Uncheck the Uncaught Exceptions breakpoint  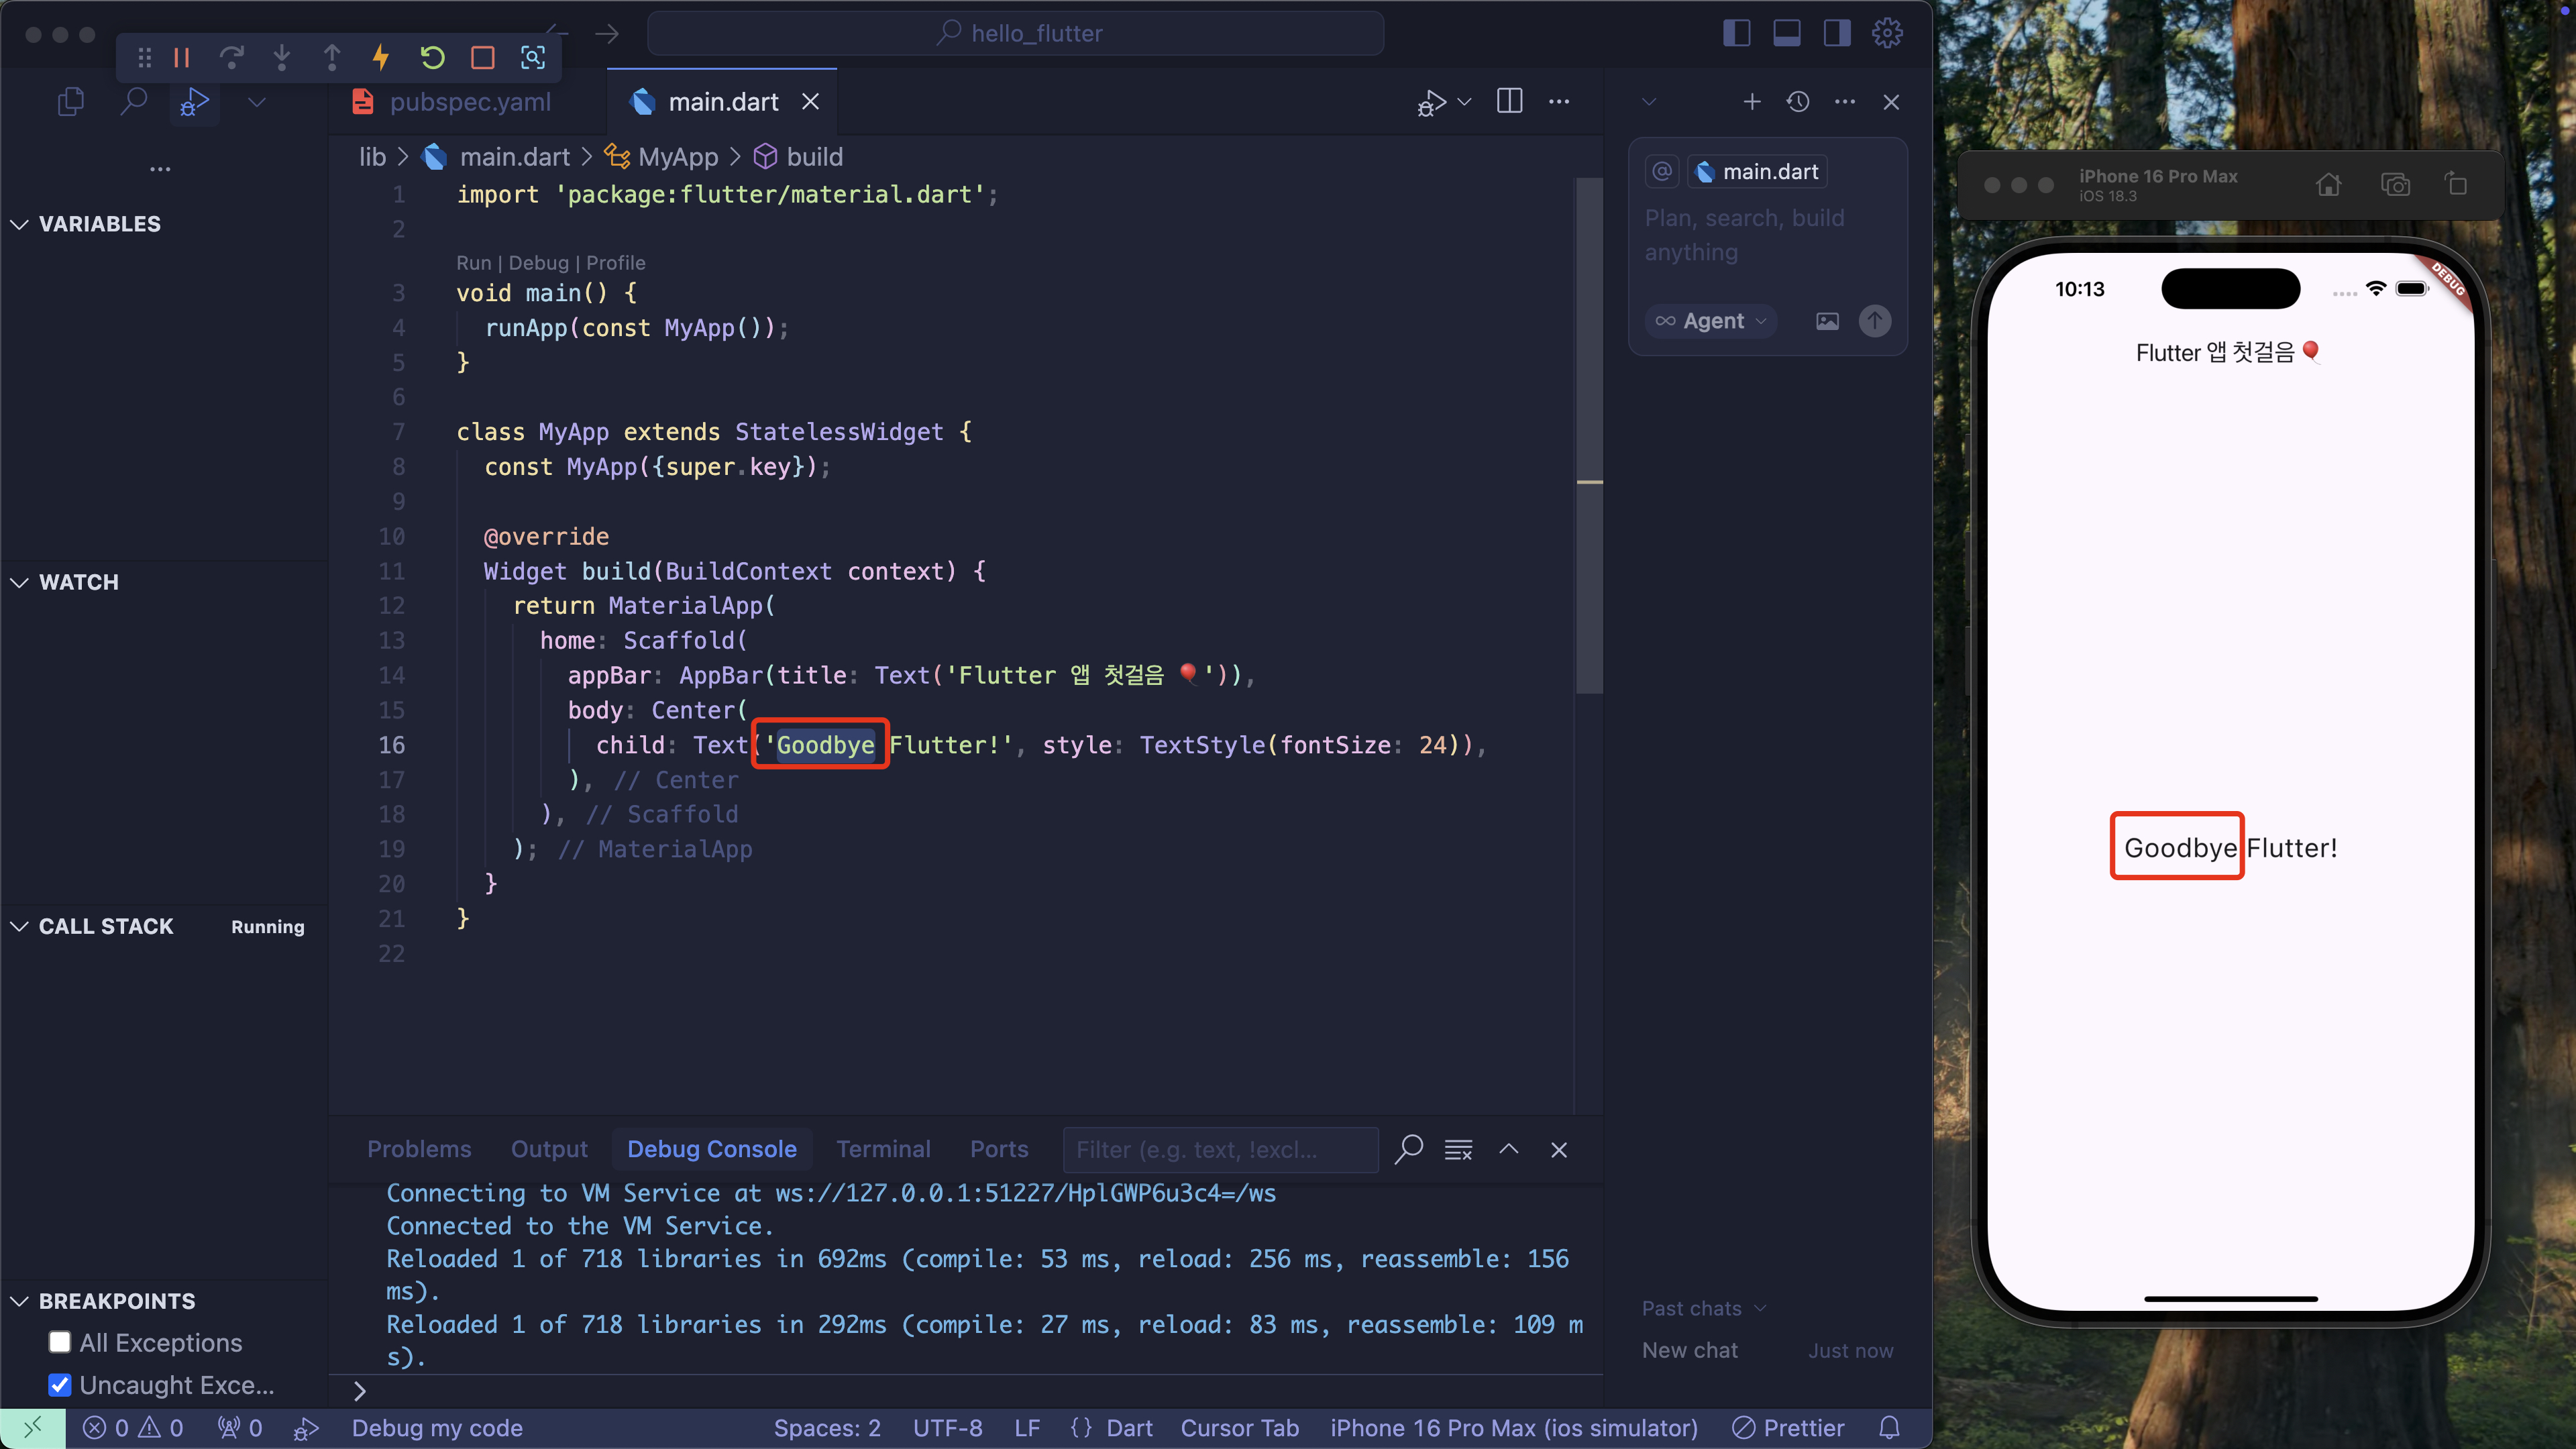click(x=60, y=1384)
